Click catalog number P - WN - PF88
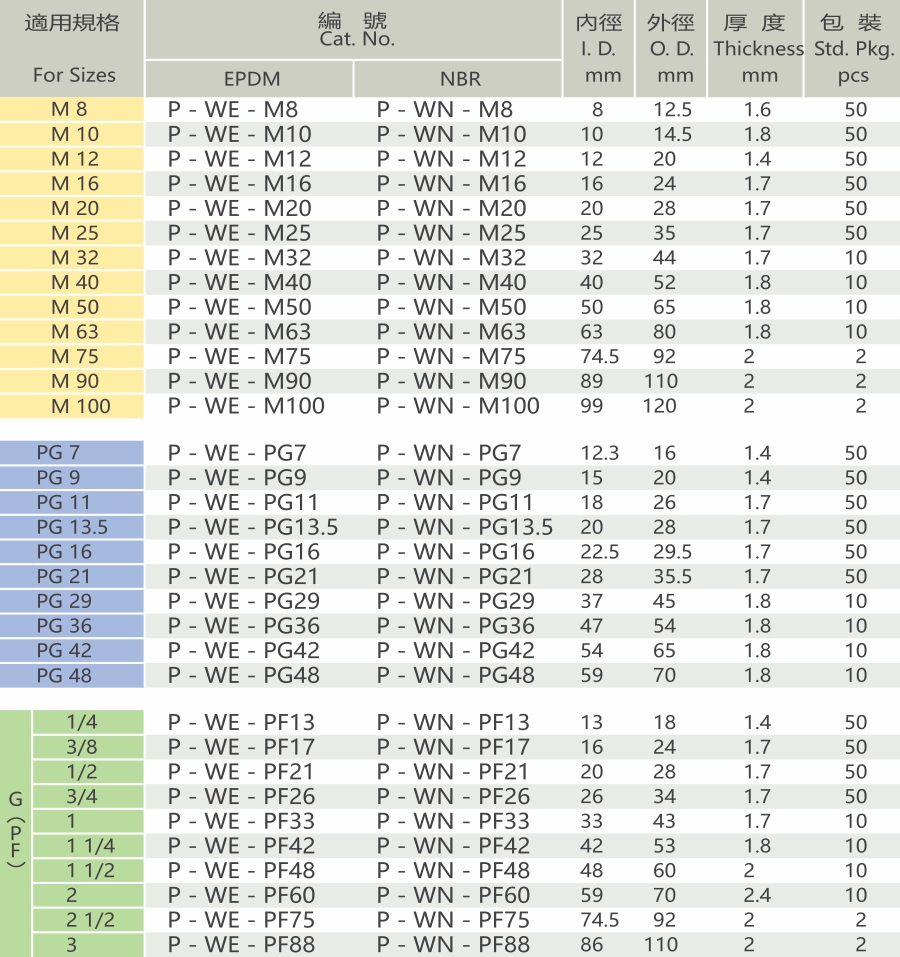900x957 pixels. click(453, 945)
